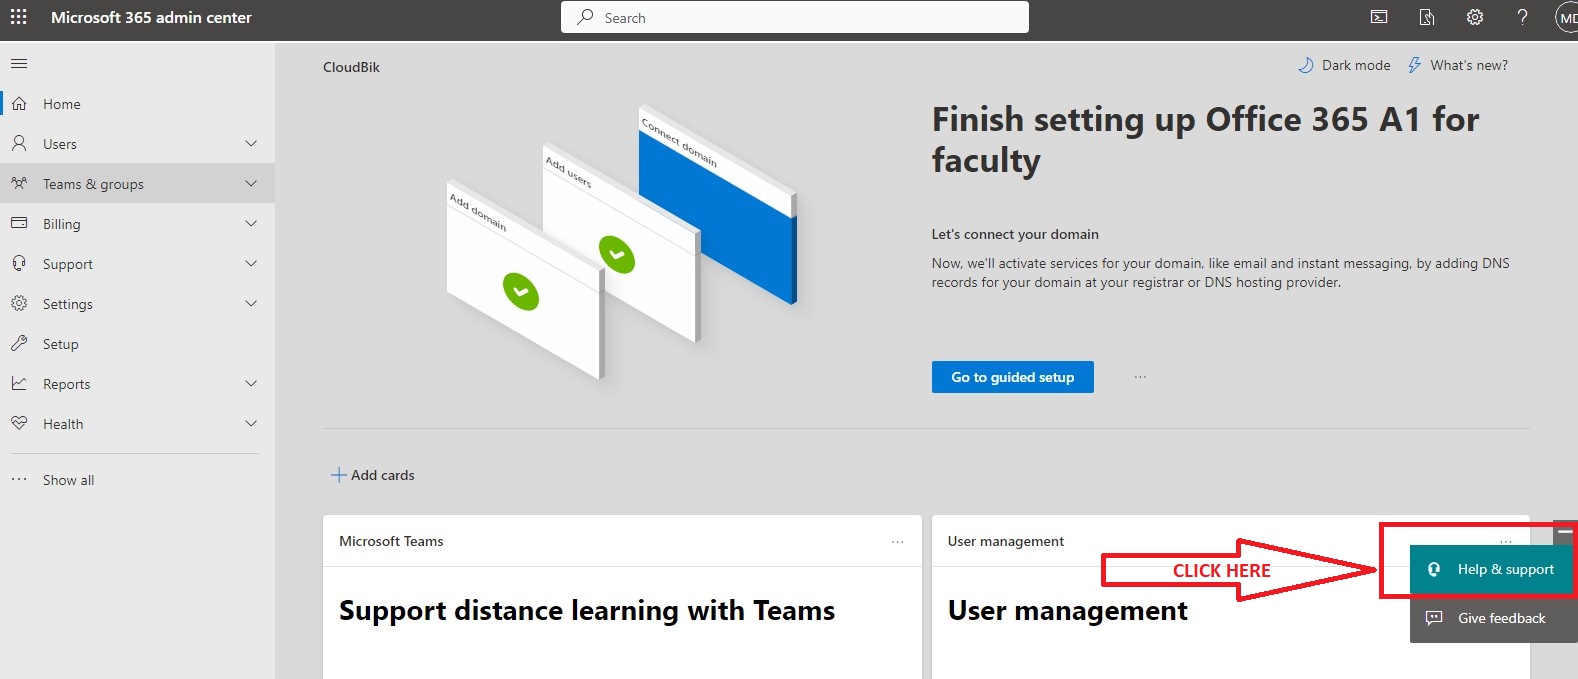The height and width of the screenshot is (679, 1578).
Task: Open the help question mark icon
Action: click(1522, 17)
